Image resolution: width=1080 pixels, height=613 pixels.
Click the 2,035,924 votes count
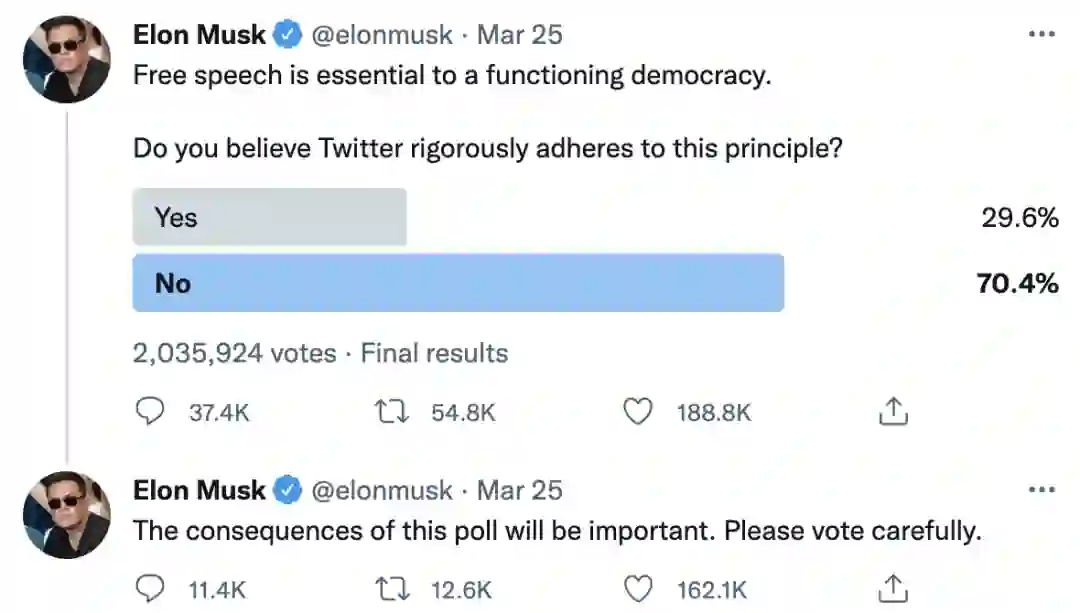coord(234,353)
